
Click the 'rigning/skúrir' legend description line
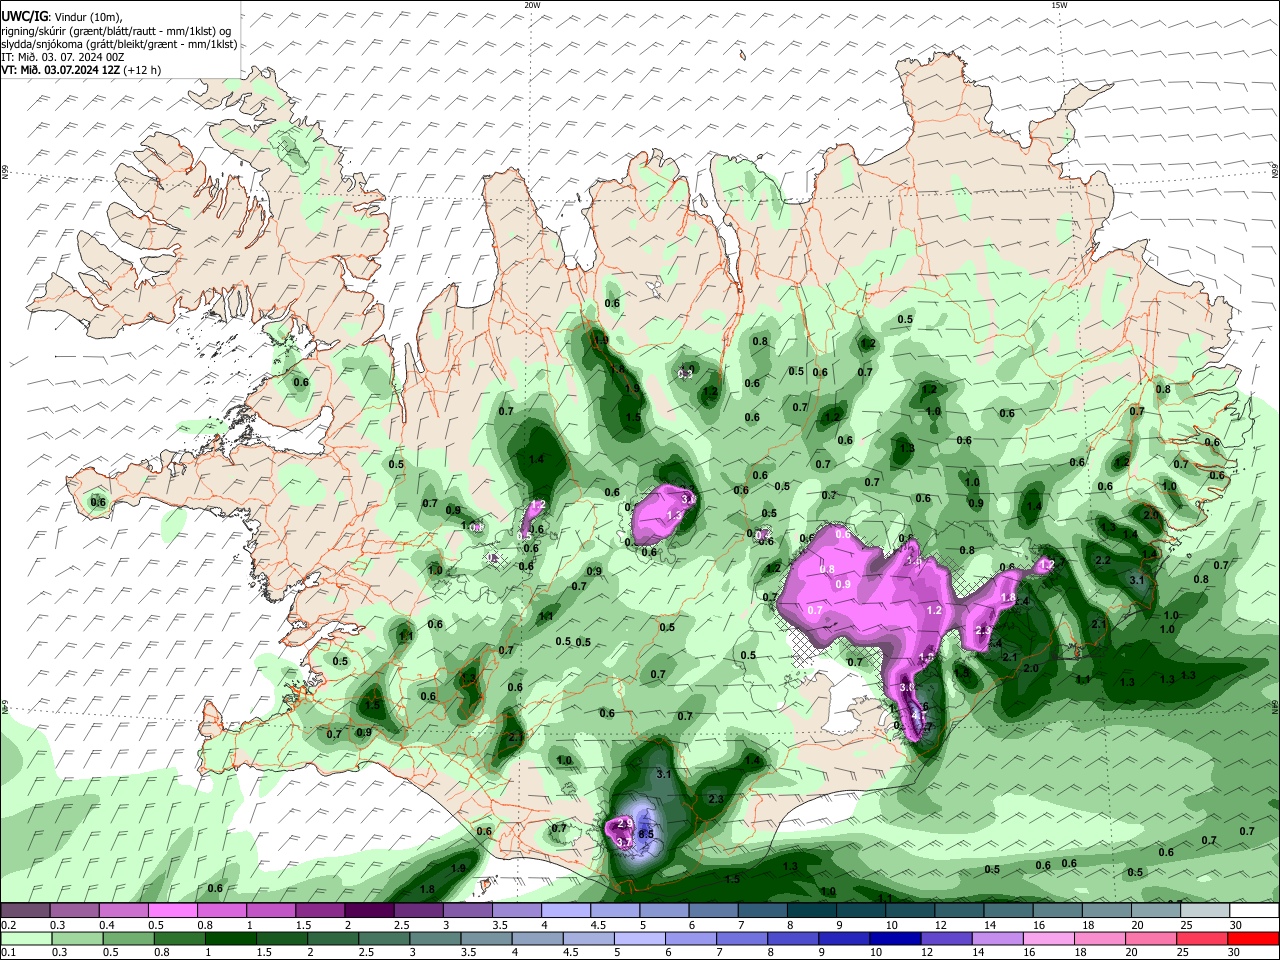point(116,30)
